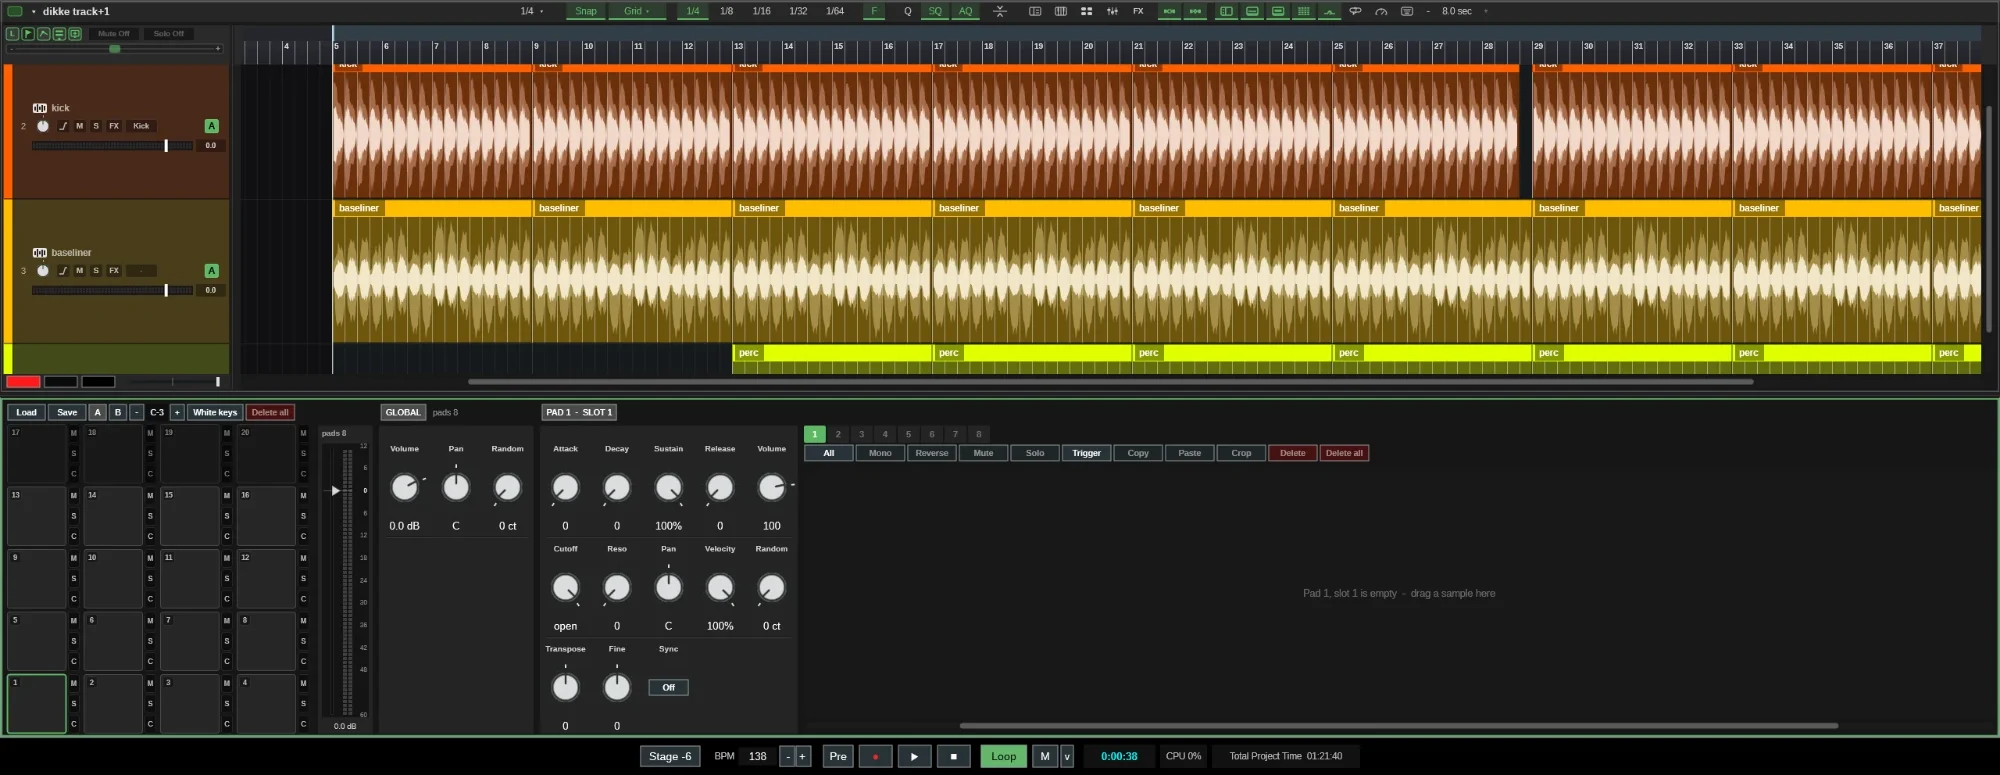Click the panel layout icon left of grid icons
2000x775 pixels.
(1035, 11)
